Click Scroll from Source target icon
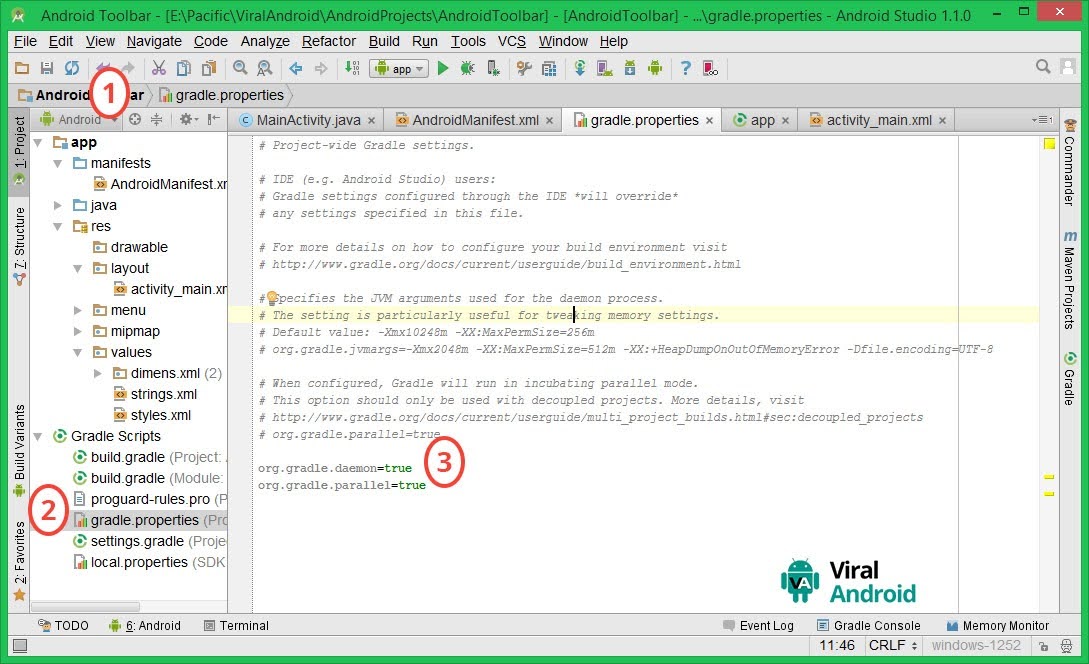Image resolution: width=1089 pixels, height=664 pixels. click(135, 119)
